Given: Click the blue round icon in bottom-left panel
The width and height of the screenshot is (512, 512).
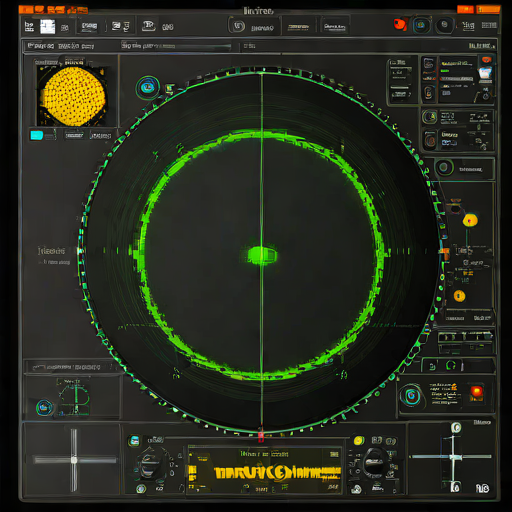Looking at the screenshot, I should coord(44,407).
